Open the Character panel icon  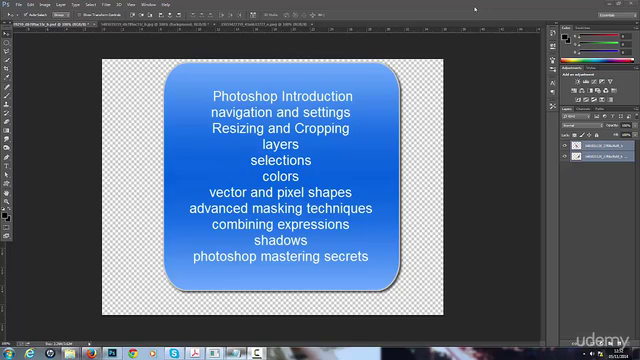553,83
